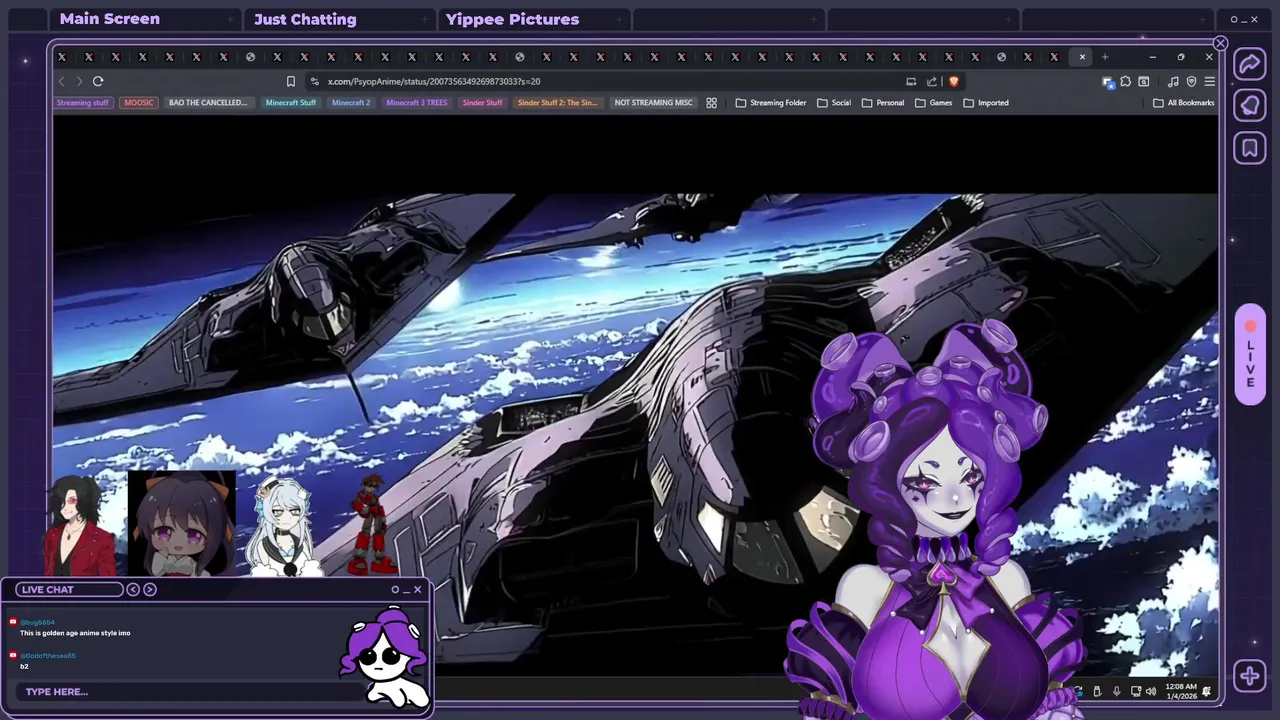This screenshot has height=720, width=1280.
Task: Expand the Imported bookmarks folder
Action: point(986,102)
